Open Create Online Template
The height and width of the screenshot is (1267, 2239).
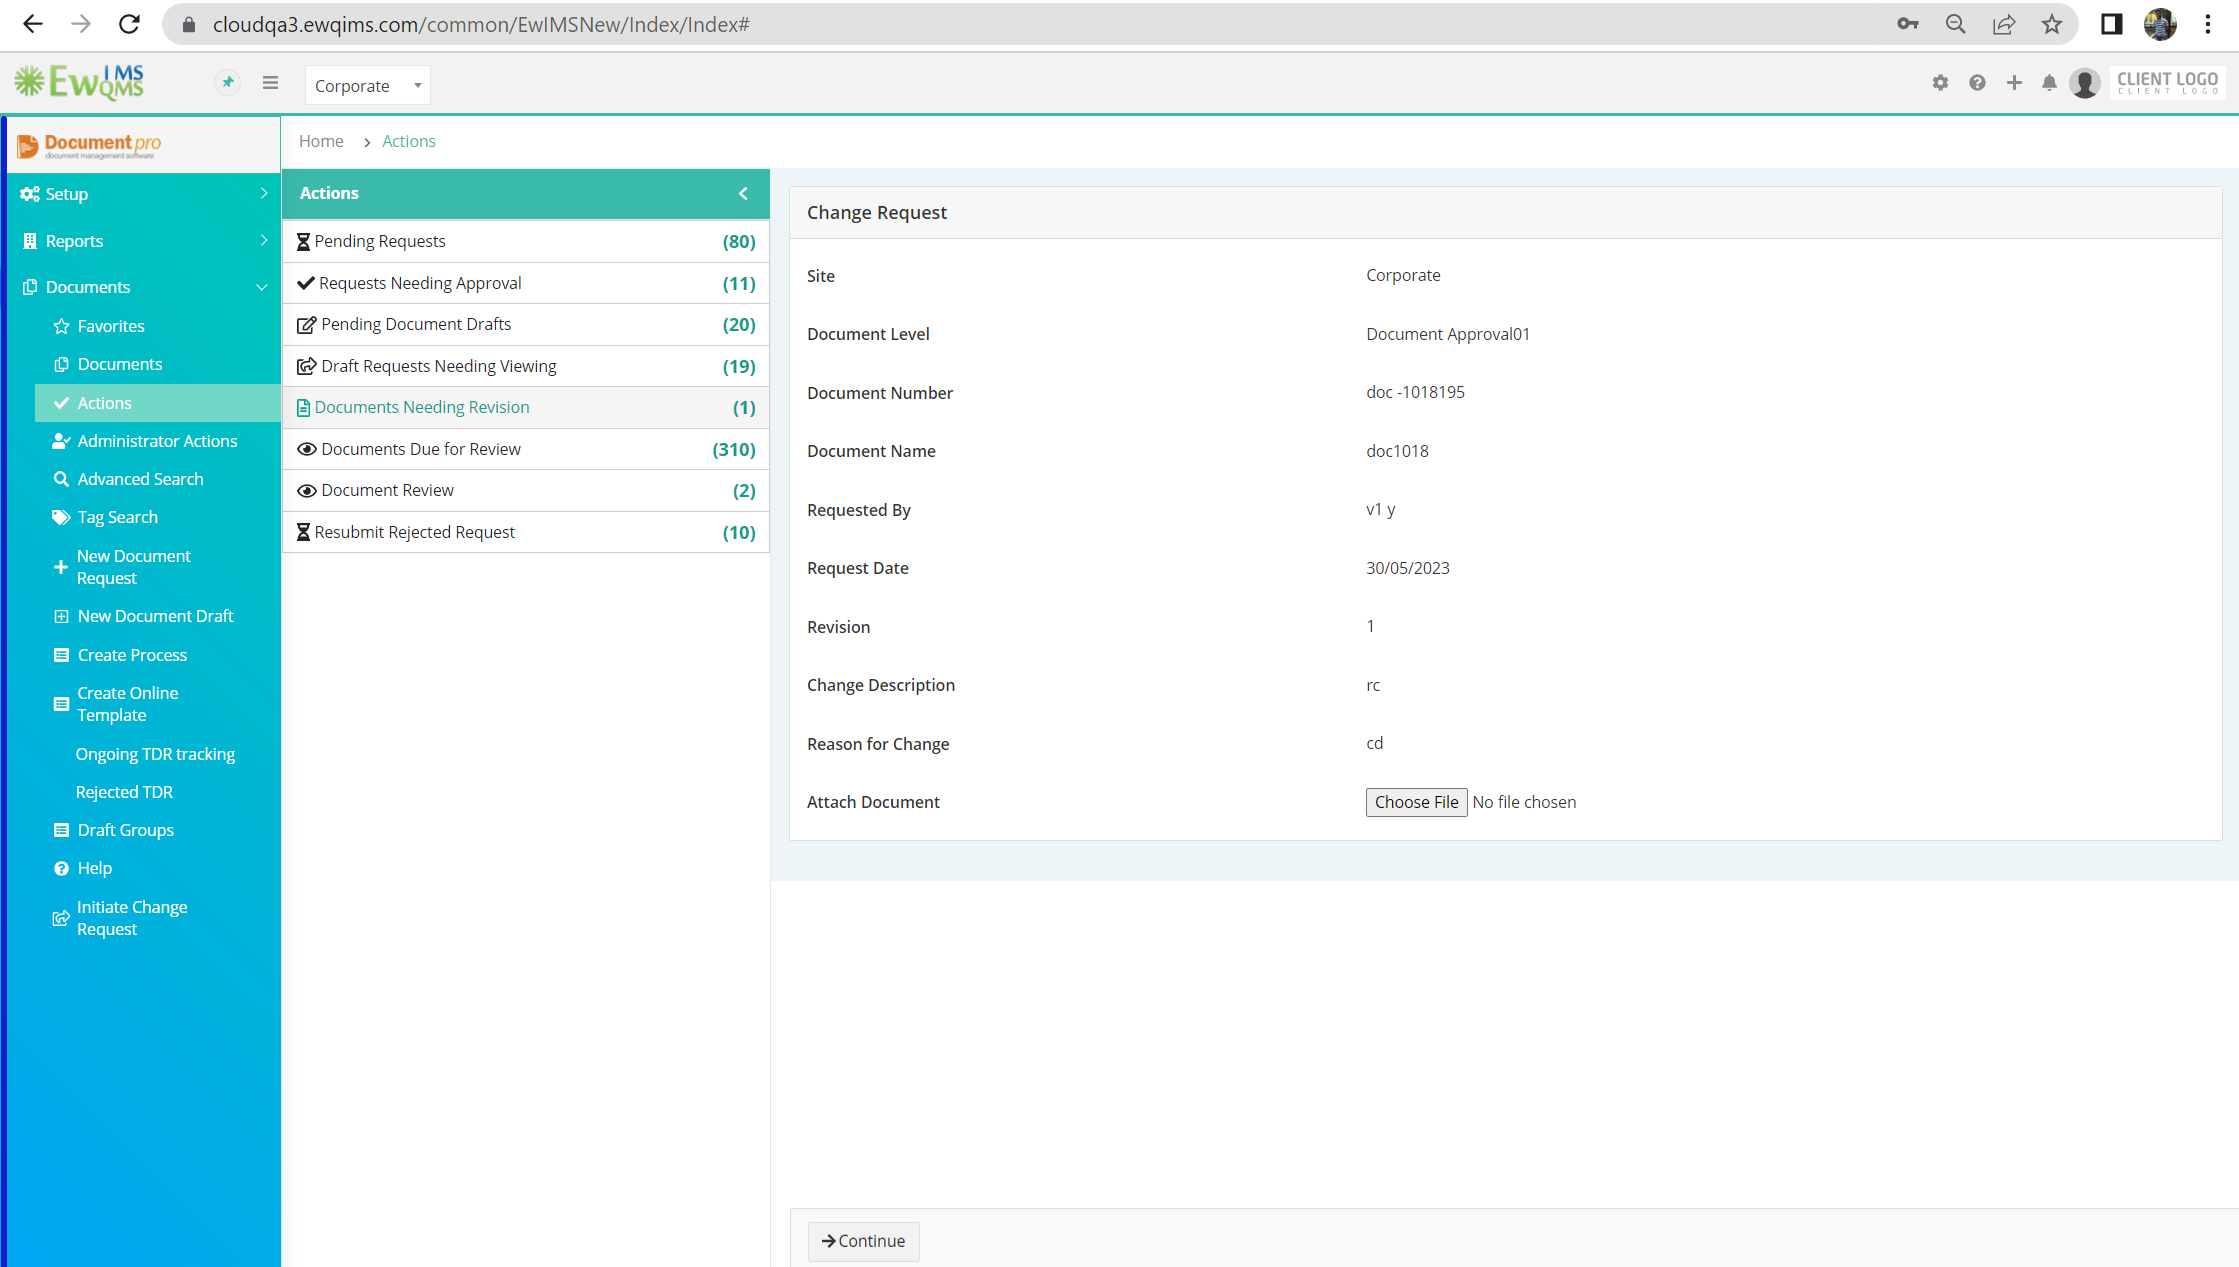127,704
